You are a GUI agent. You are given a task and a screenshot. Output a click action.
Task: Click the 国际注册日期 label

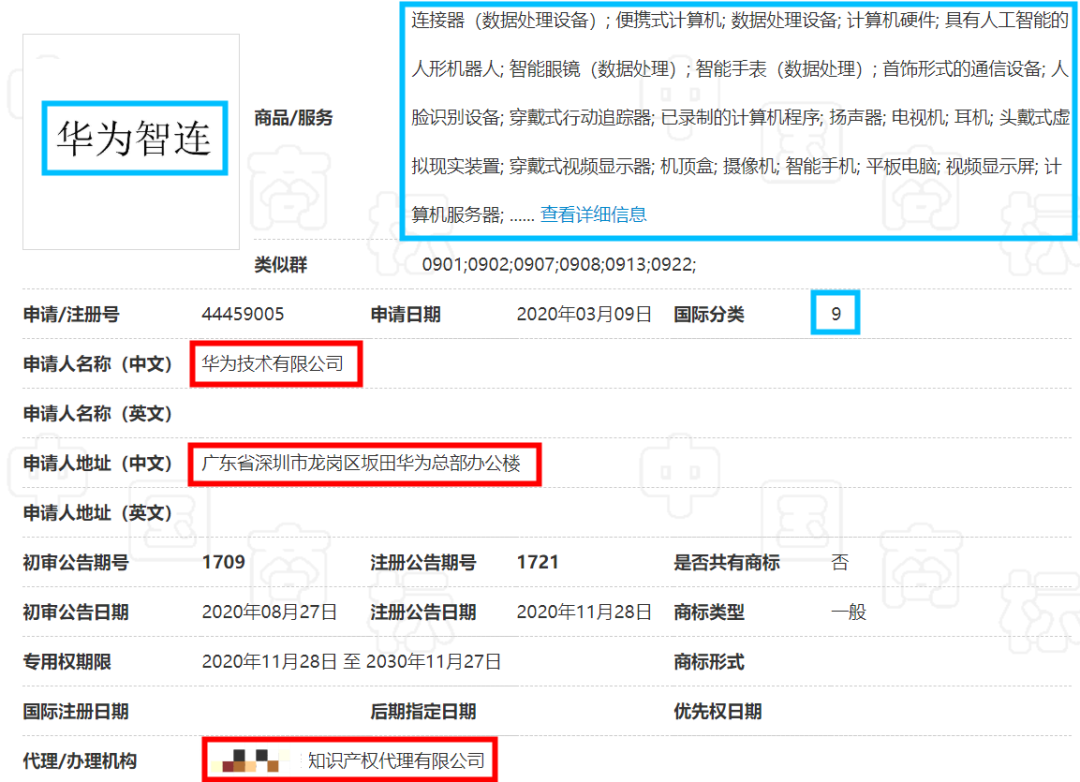point(76,711)
